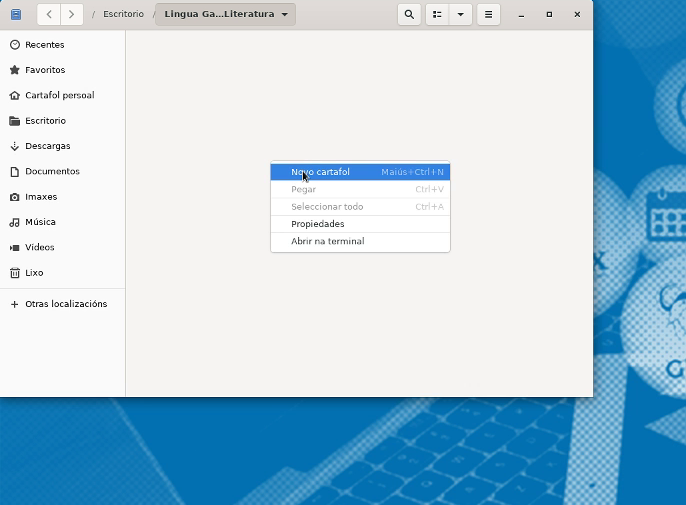Open the Lixo trash location
The width and height of the screenshot is (686, 505).
34,273
